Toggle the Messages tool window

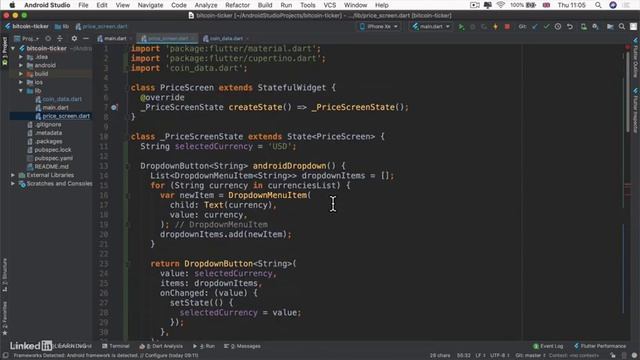pyautogui.click(x=242, y=346)
